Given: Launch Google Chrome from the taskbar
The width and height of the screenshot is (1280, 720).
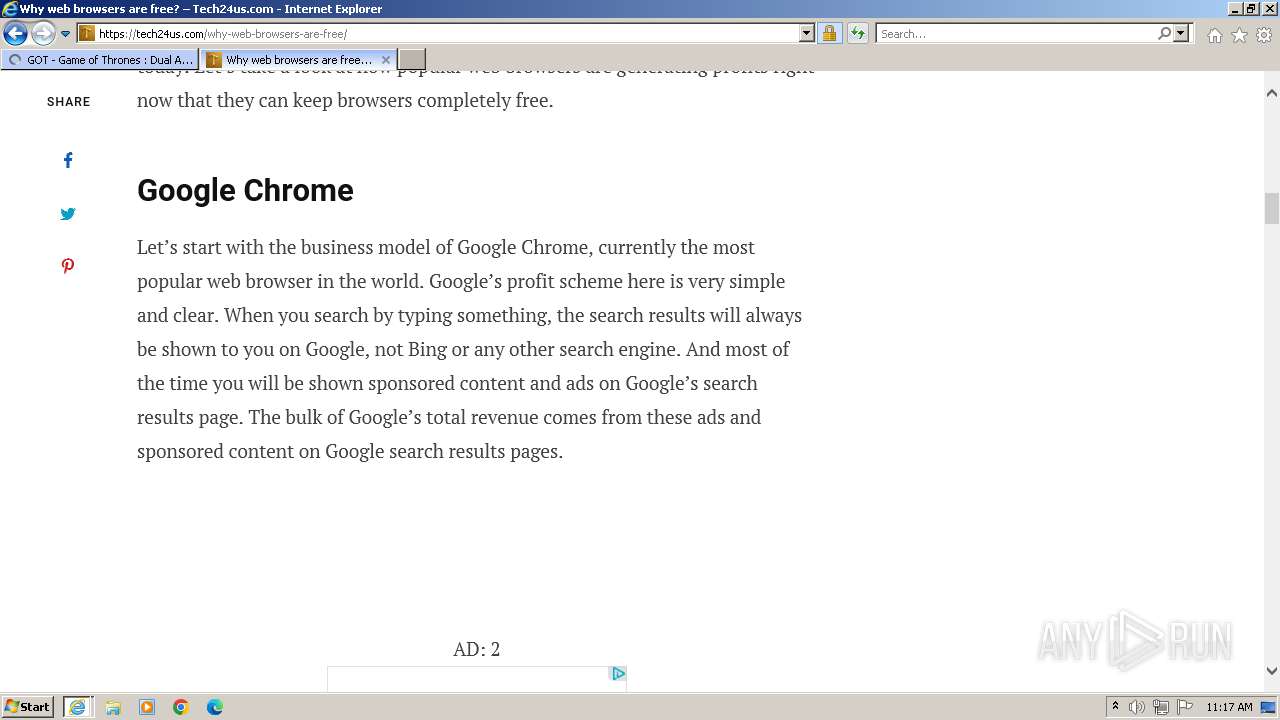Looking at the screenshot, I should (x=181, y=707).
